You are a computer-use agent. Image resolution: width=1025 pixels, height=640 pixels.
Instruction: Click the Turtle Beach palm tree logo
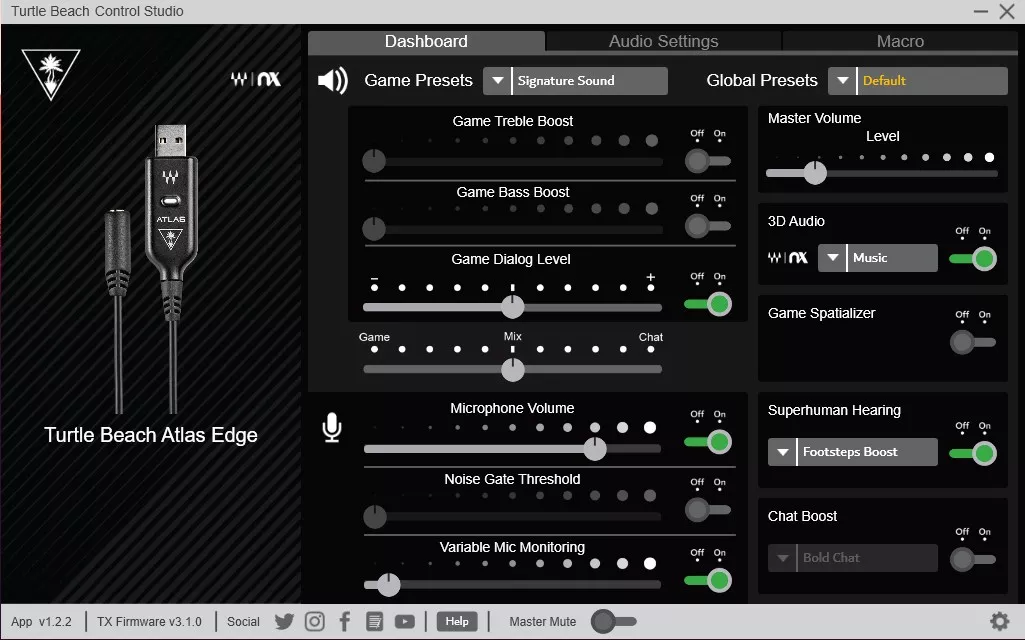(x=50, y=74)
